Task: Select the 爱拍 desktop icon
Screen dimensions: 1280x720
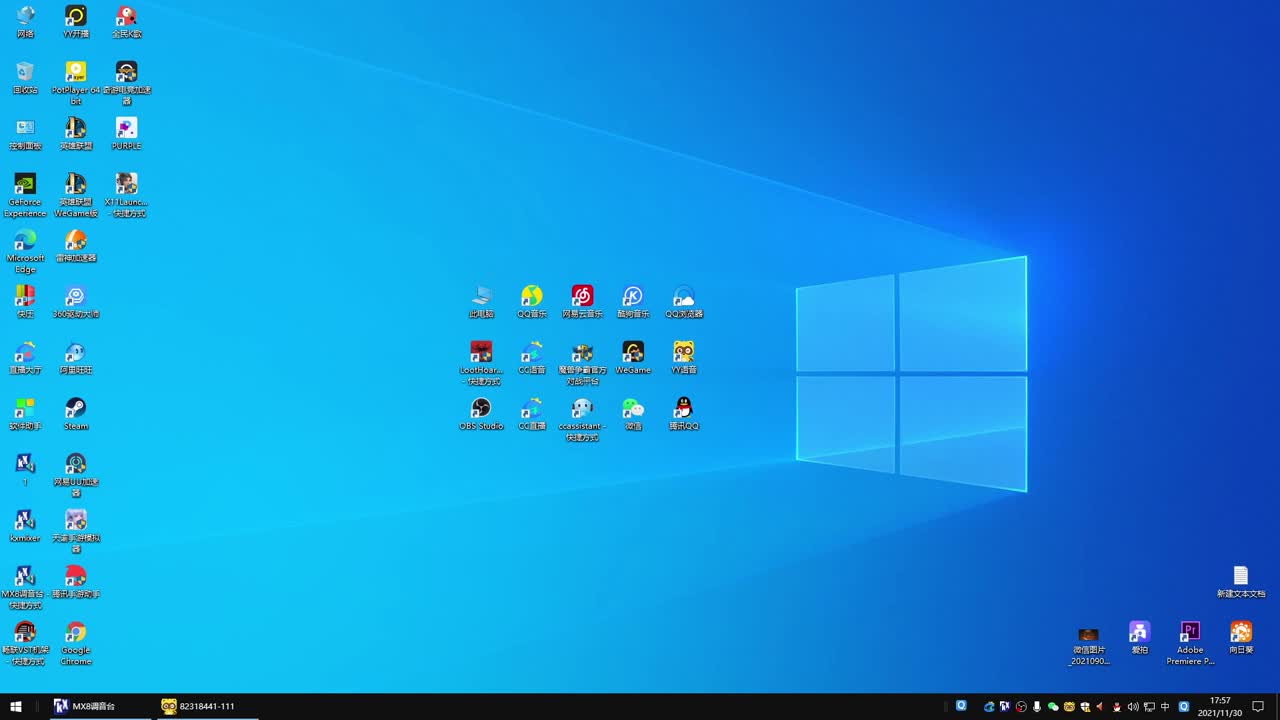Action: click(x=1140, y=638)
